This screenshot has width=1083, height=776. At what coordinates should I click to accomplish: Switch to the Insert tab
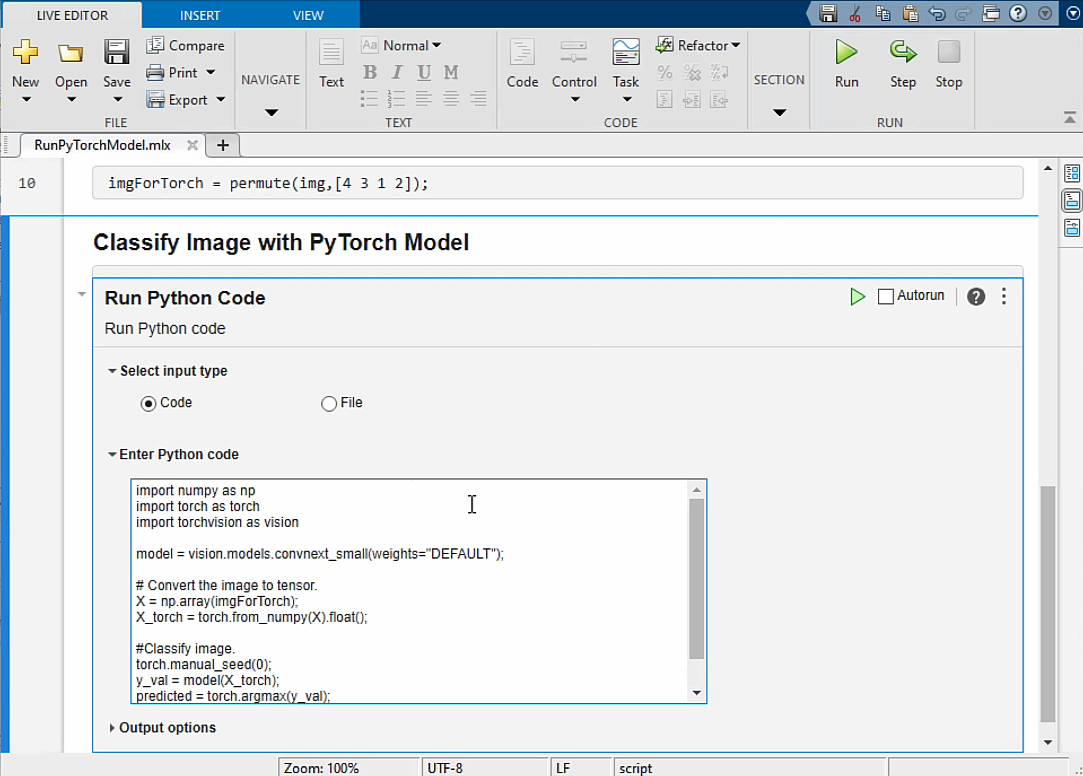[200, 15]
